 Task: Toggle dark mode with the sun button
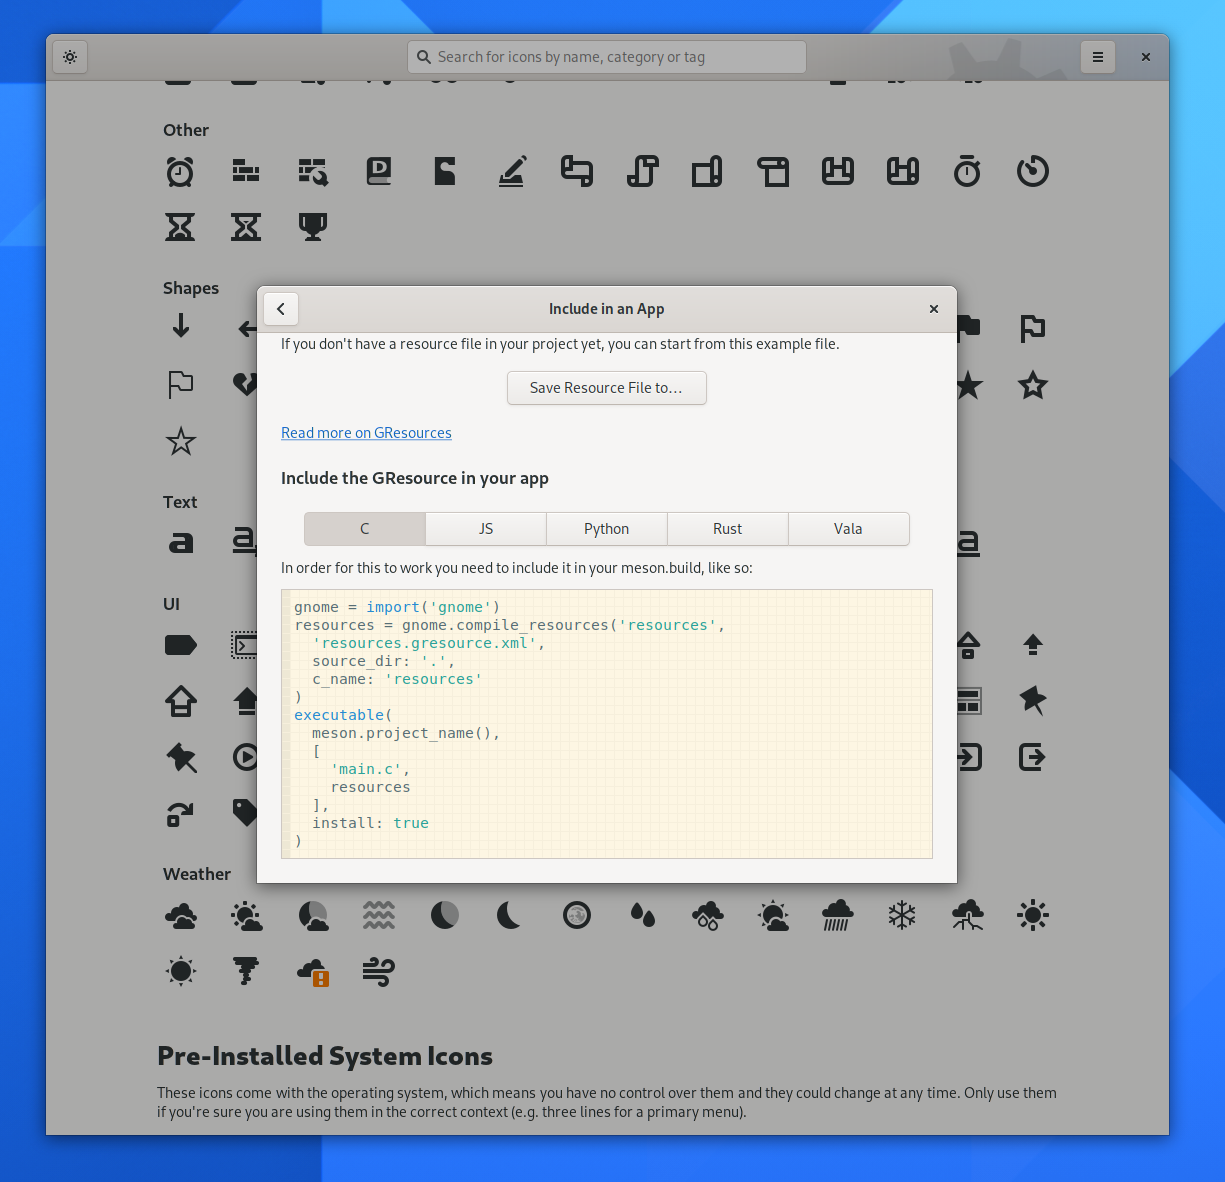pyautogui.click(x=69, y=56)
